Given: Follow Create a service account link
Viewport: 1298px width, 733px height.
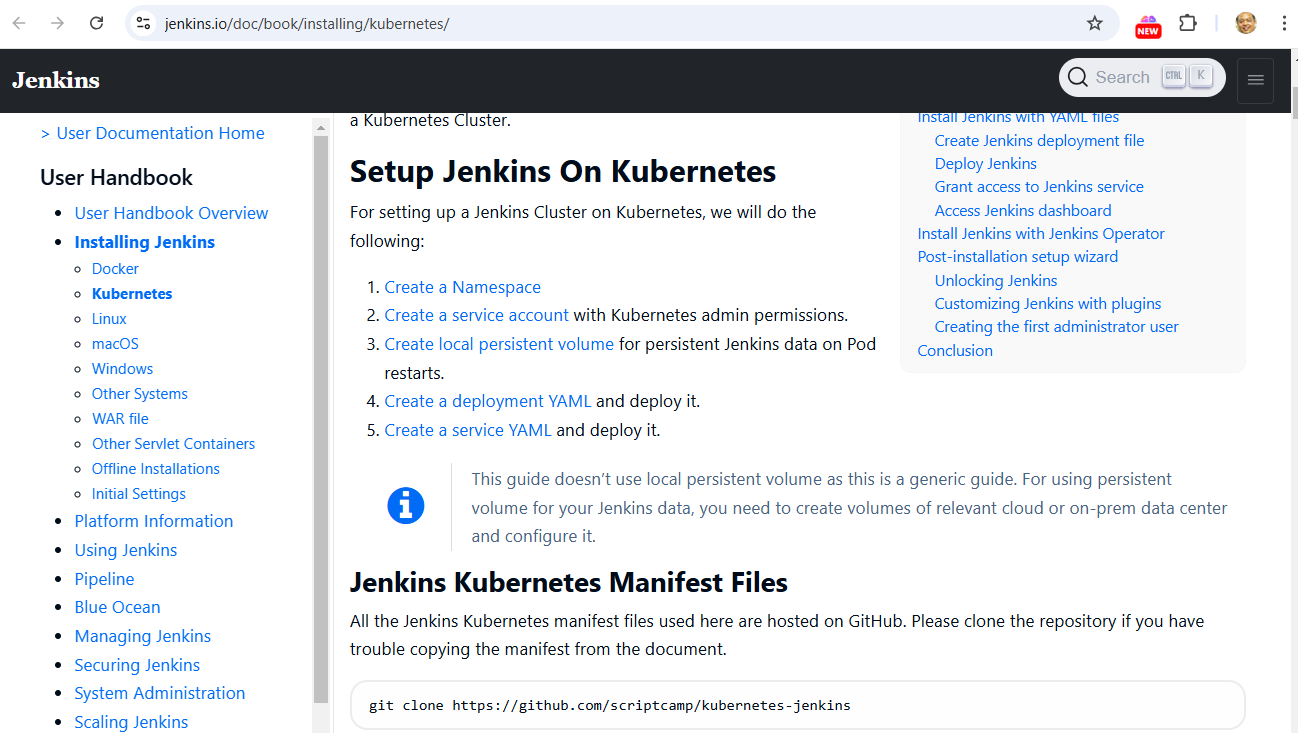Looking at the screenshot, I should [x=476, y=315].
